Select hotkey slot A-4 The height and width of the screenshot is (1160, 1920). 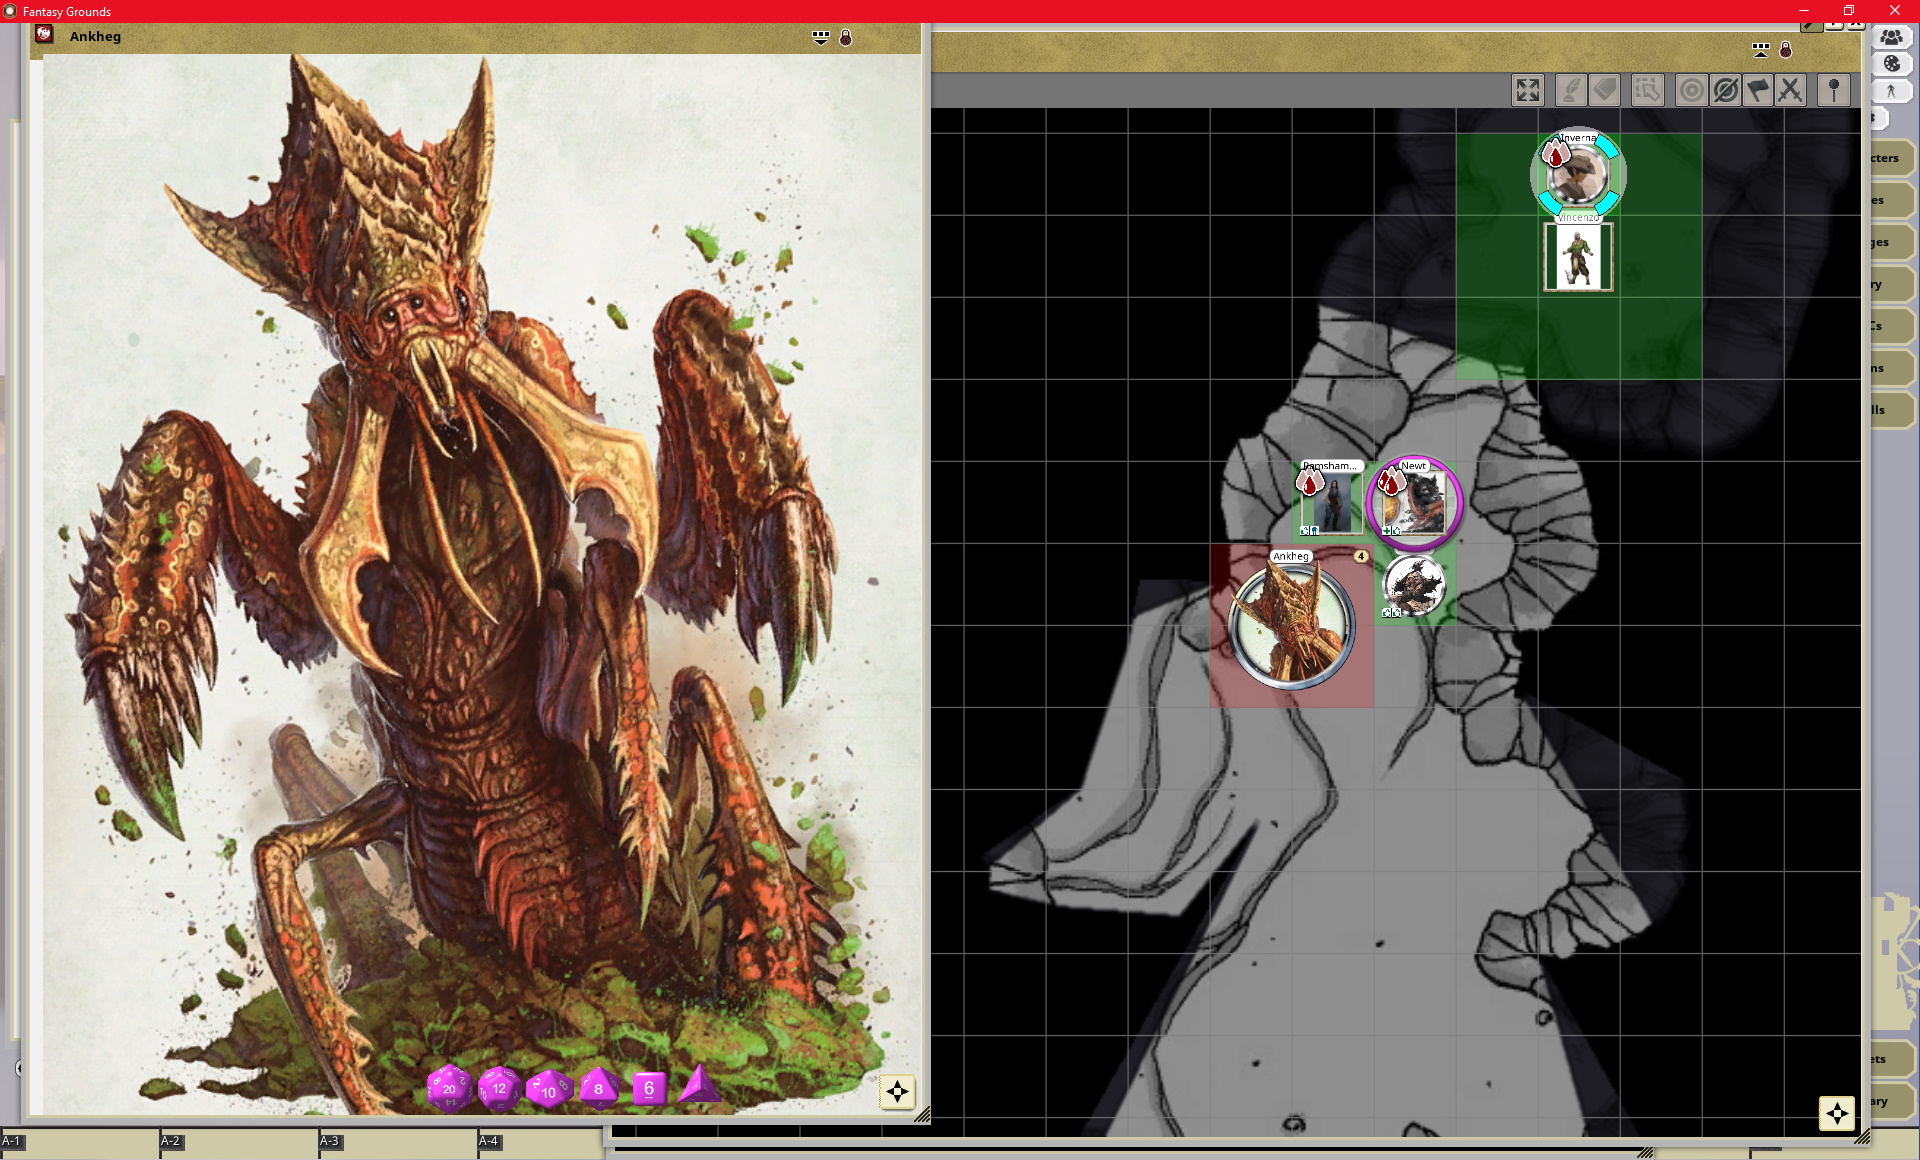540,1144
